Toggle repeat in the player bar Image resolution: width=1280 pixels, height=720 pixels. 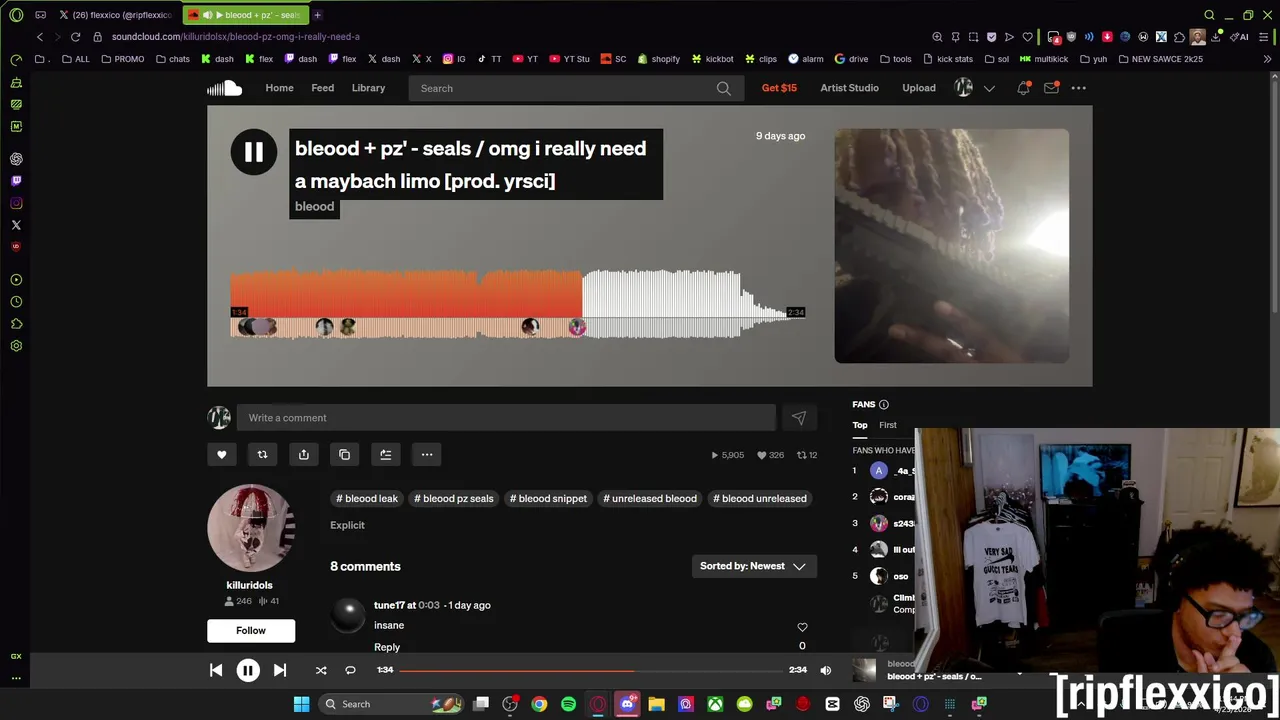coord(350,670)
